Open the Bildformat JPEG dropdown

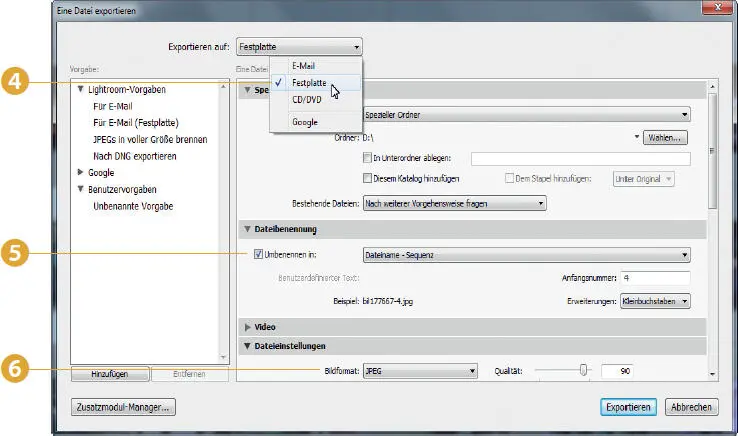420,371
